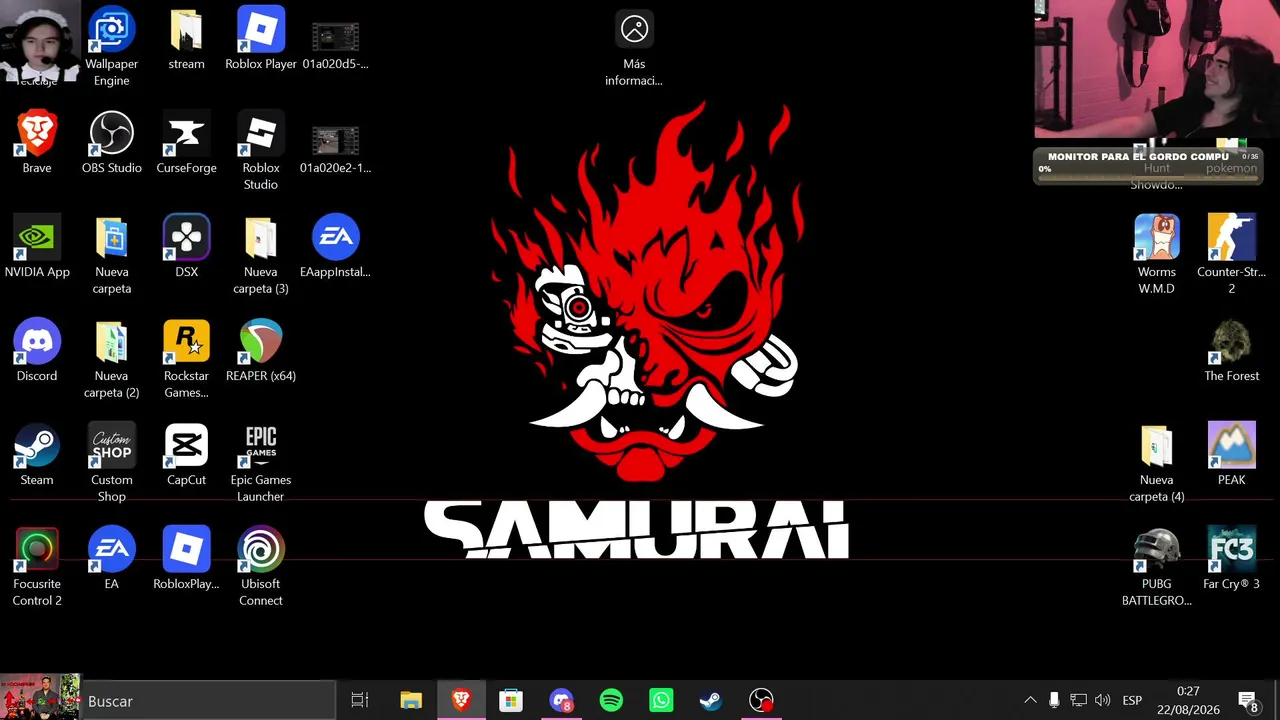The image size is (1280, 720).
Task: Open Steam from the taskbar
Action: pyautogui.click(x=711, y=701)
